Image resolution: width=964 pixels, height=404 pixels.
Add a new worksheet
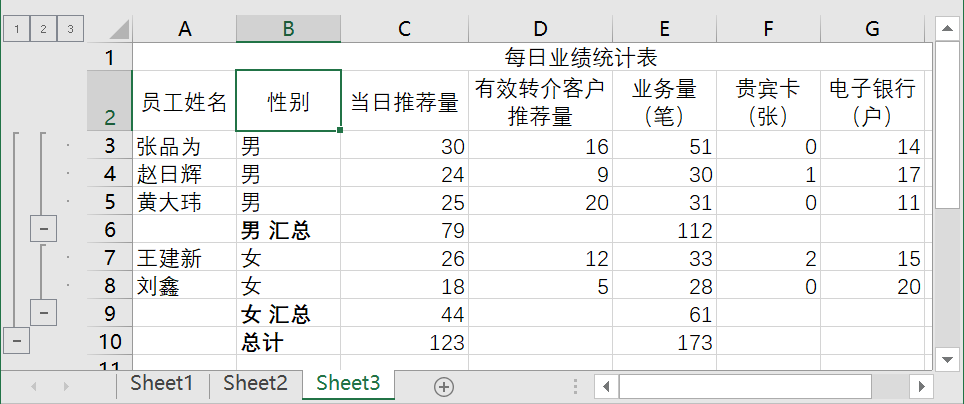tap(444, 385)
